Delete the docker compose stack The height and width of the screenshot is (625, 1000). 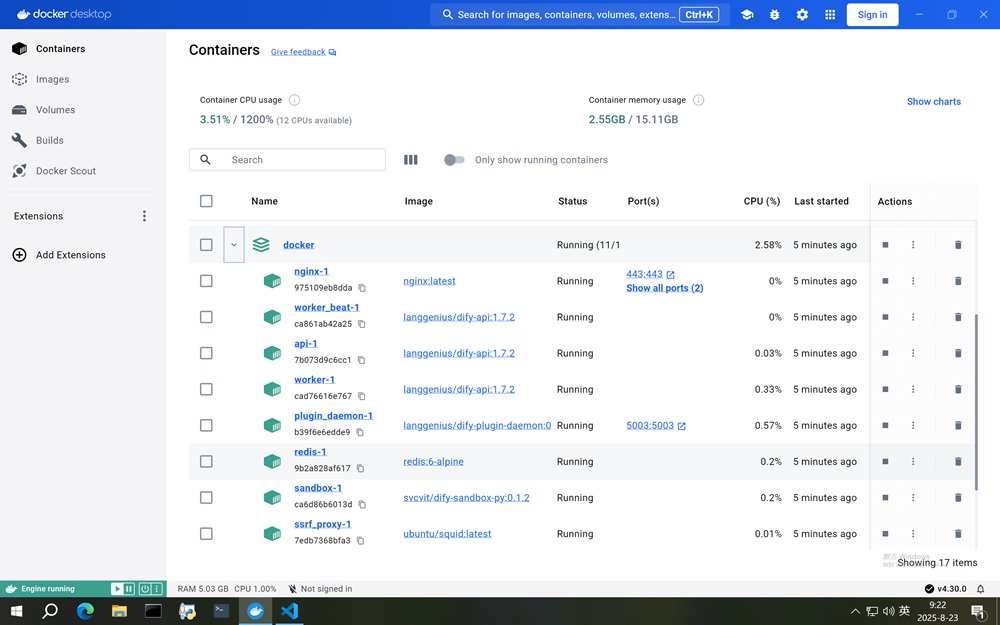[x=958, y=244]
